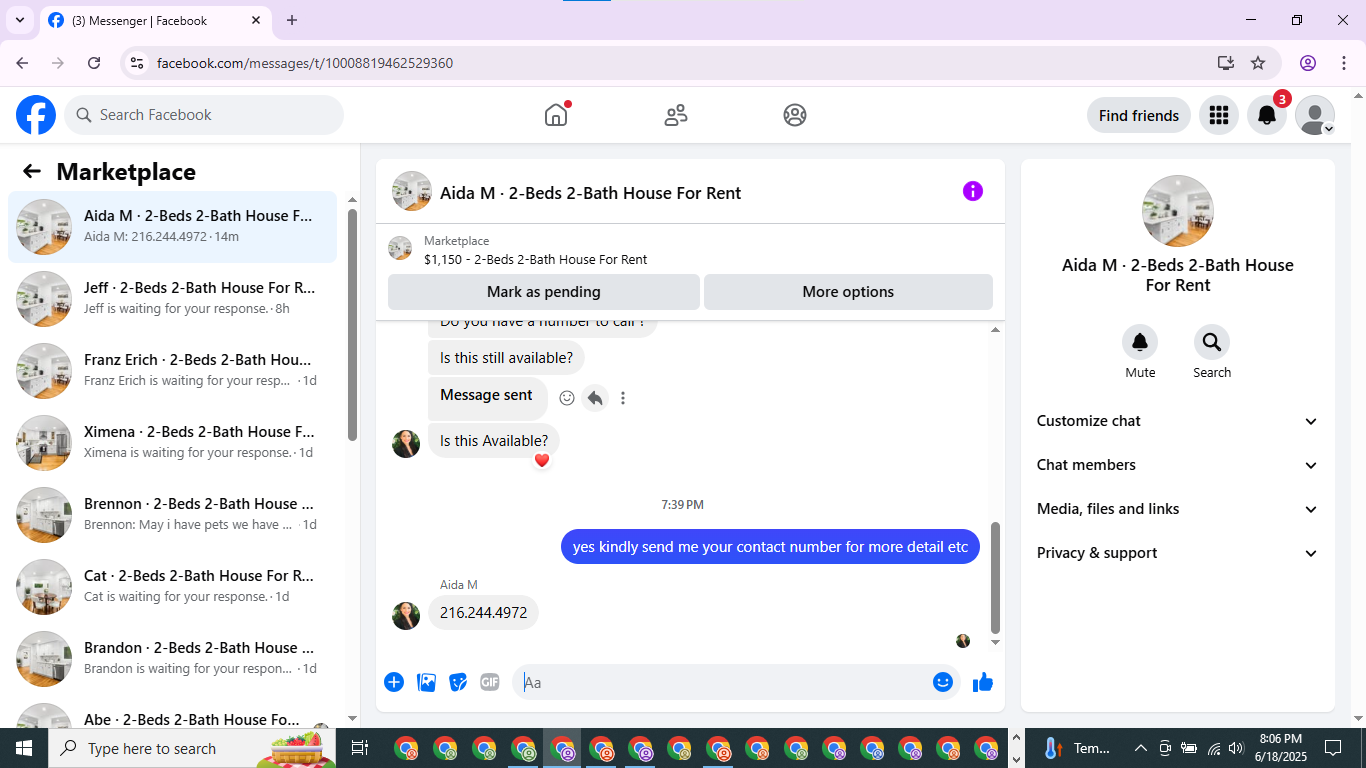Open the emoji picker in message box

click(x=943, y=682)
